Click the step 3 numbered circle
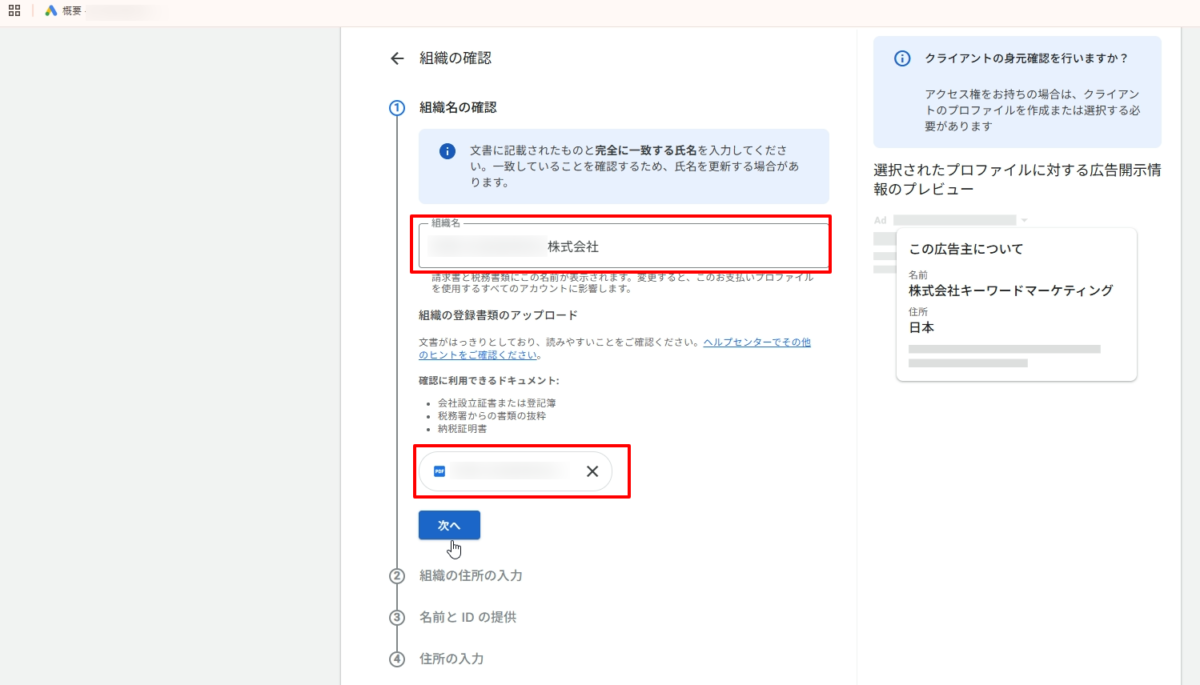1200x685 pixels. pos(397,617)
